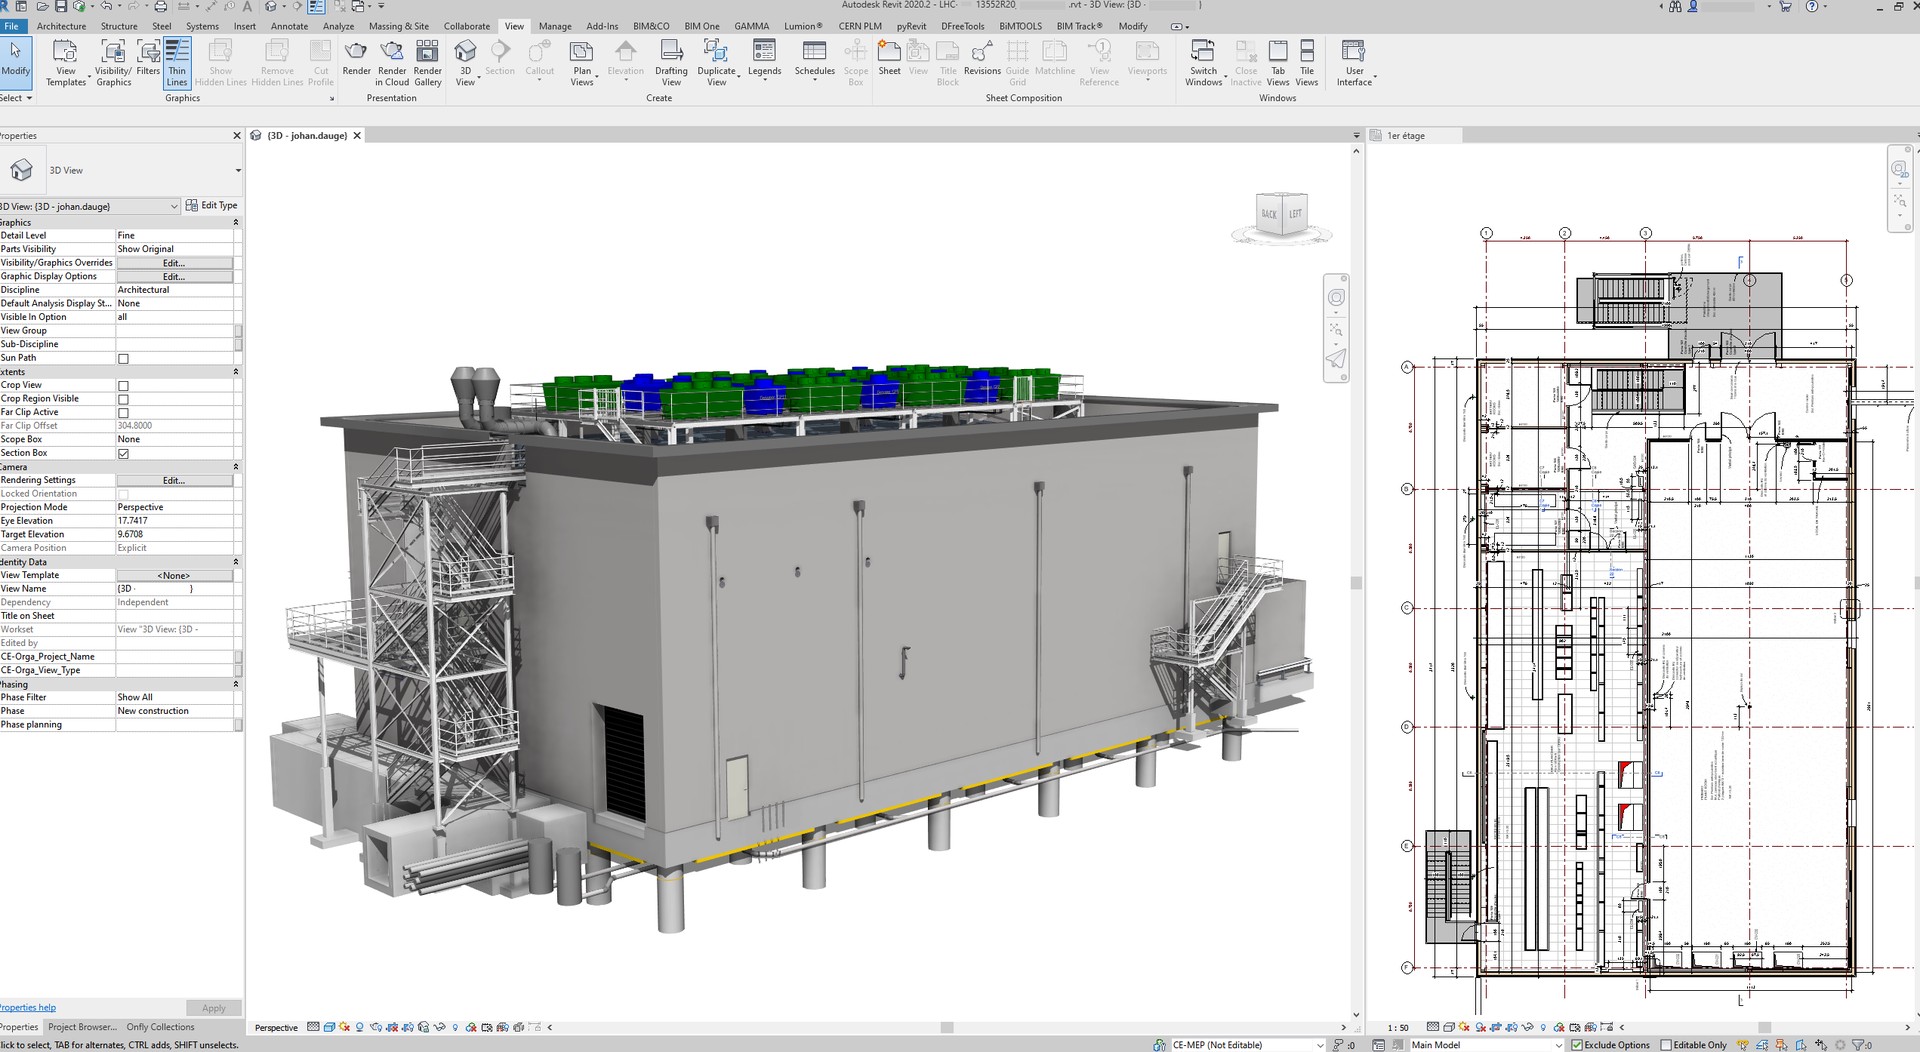The image size is (1920, 1052).
Task: Click the 1:50 scale control
Action: pos(1396,1026)
